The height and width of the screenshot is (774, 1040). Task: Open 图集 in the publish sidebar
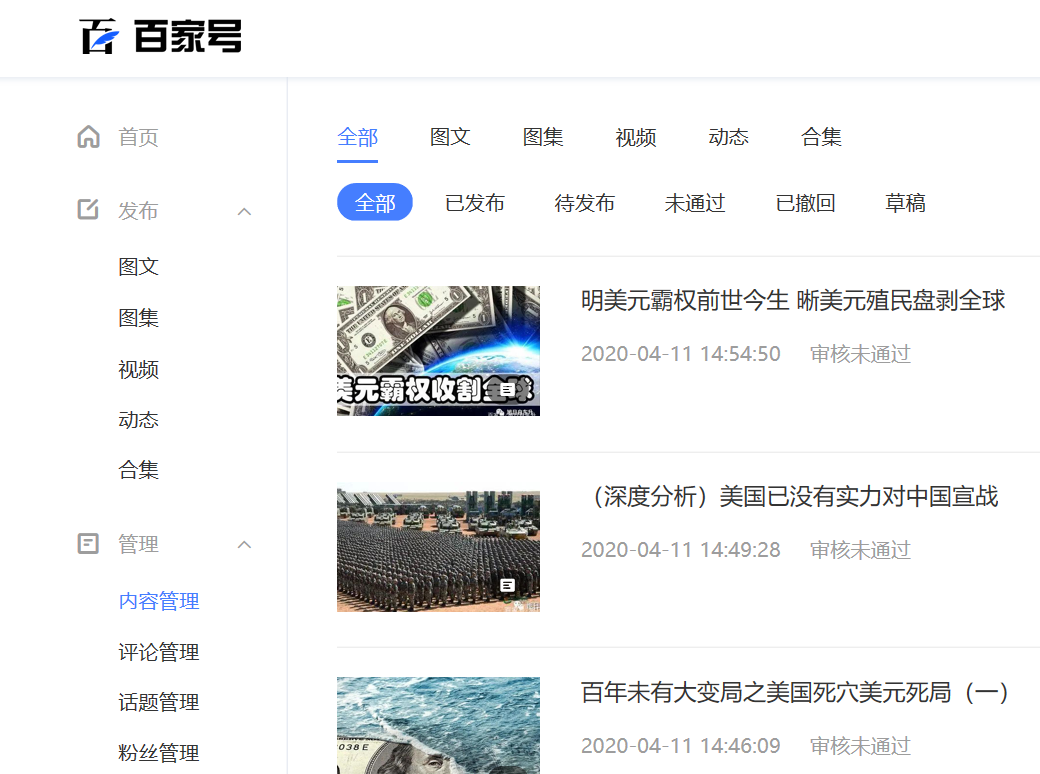point(138,317)
